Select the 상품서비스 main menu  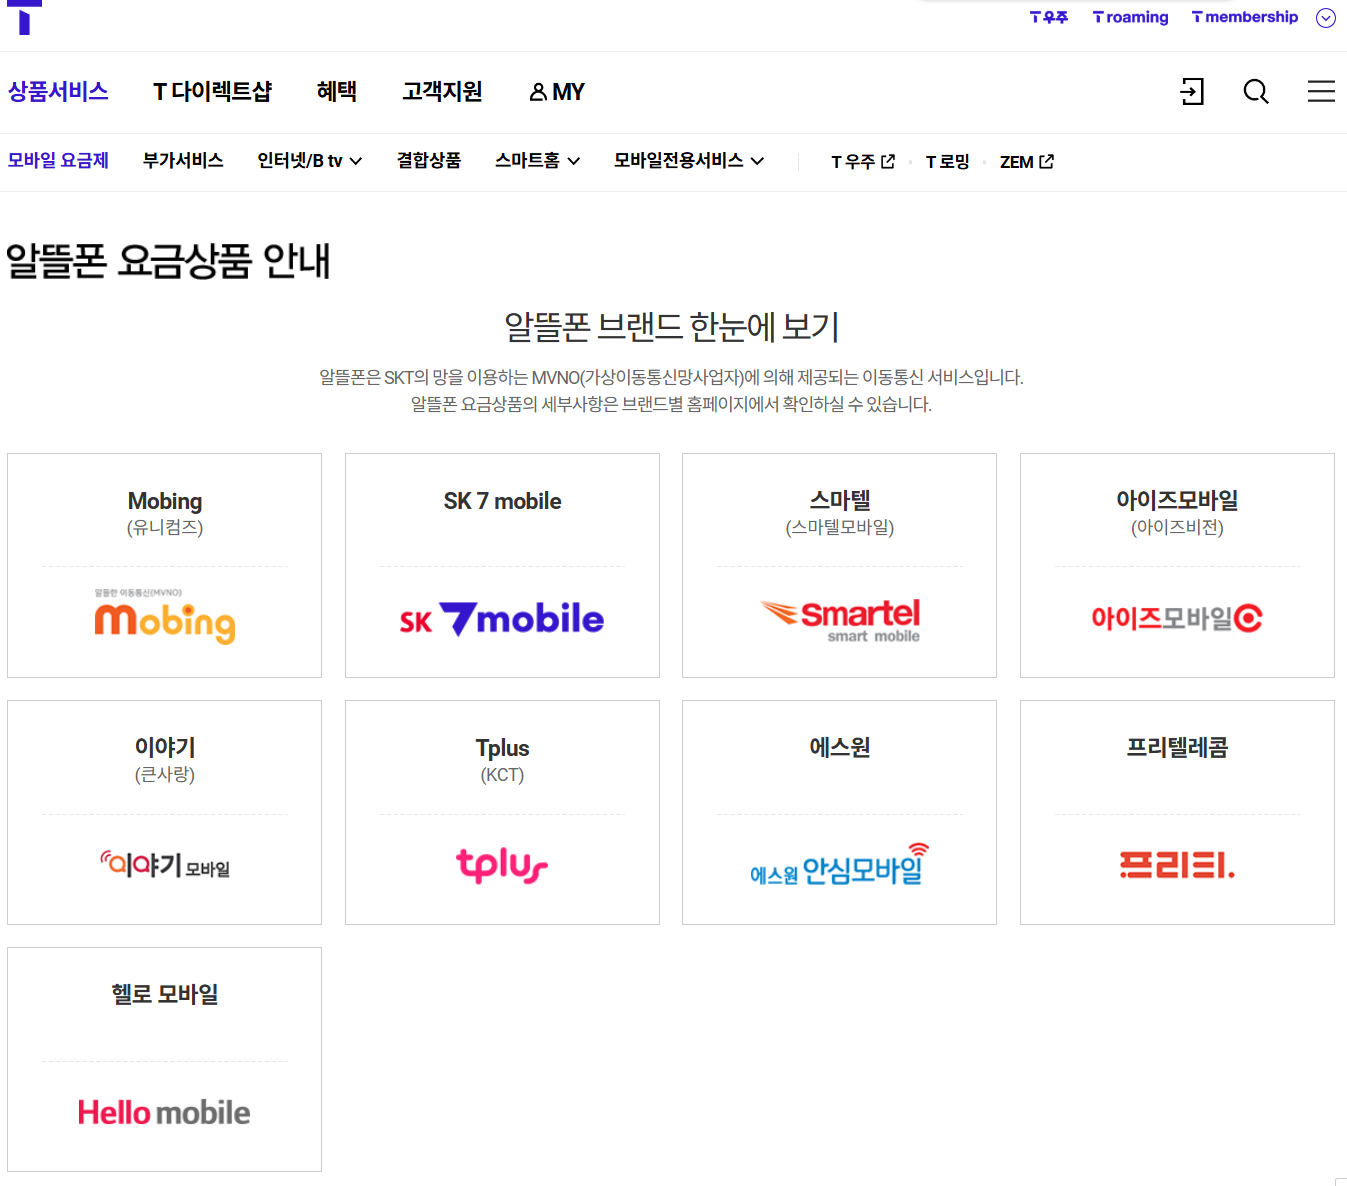tap(58, 91)
